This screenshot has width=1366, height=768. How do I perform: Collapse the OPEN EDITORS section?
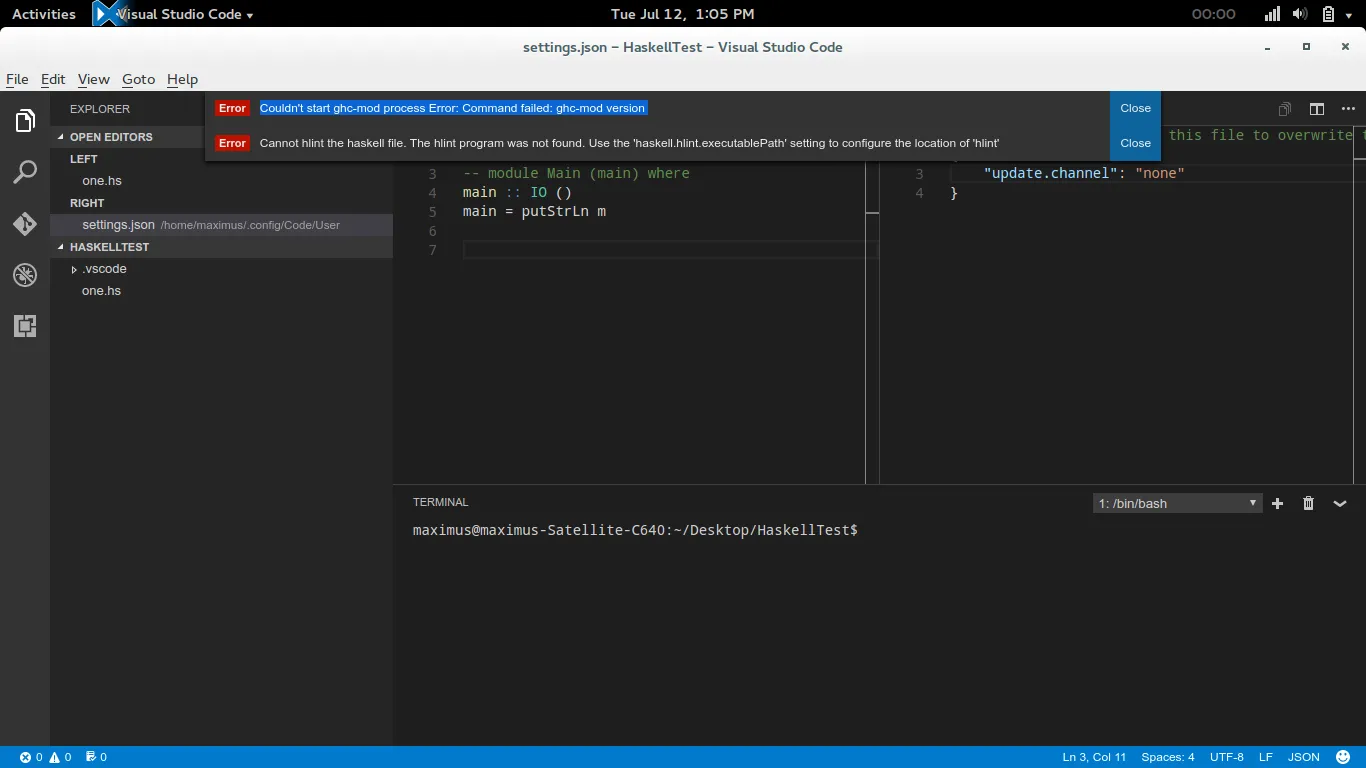tap(110, 137)
